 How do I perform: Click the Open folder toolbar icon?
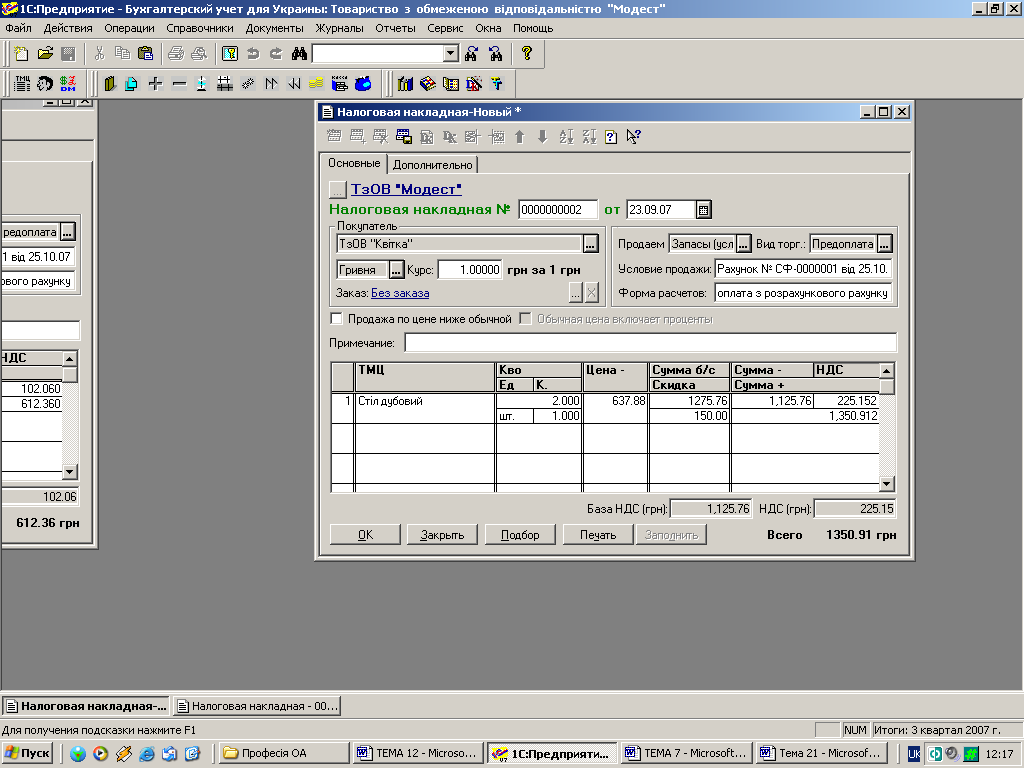pyautogui.click(x=45, y=54)
